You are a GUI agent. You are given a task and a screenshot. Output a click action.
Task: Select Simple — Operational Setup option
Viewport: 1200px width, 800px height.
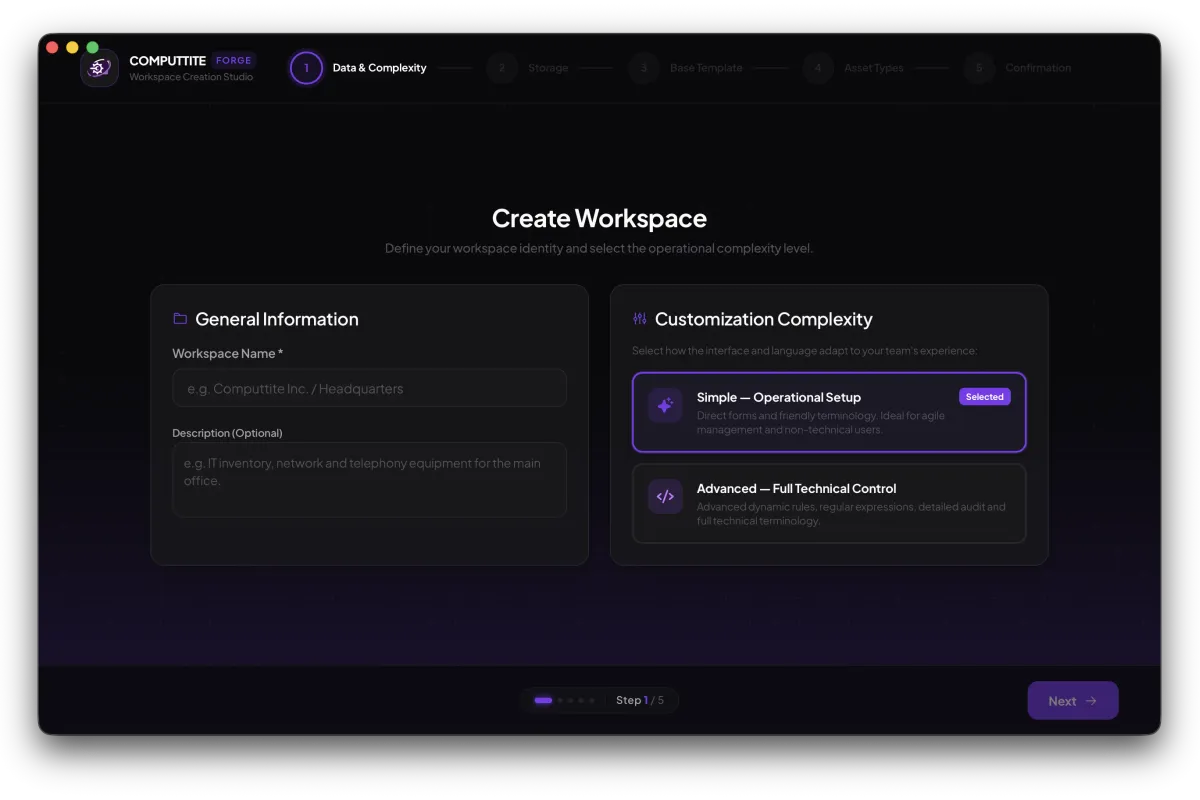(829, 412)
